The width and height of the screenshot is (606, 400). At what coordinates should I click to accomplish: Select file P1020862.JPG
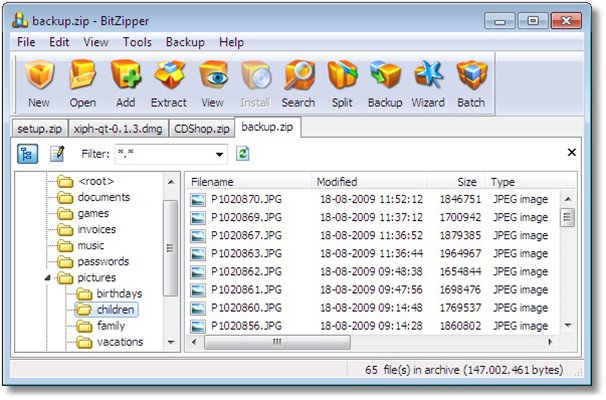coord(246,272)
